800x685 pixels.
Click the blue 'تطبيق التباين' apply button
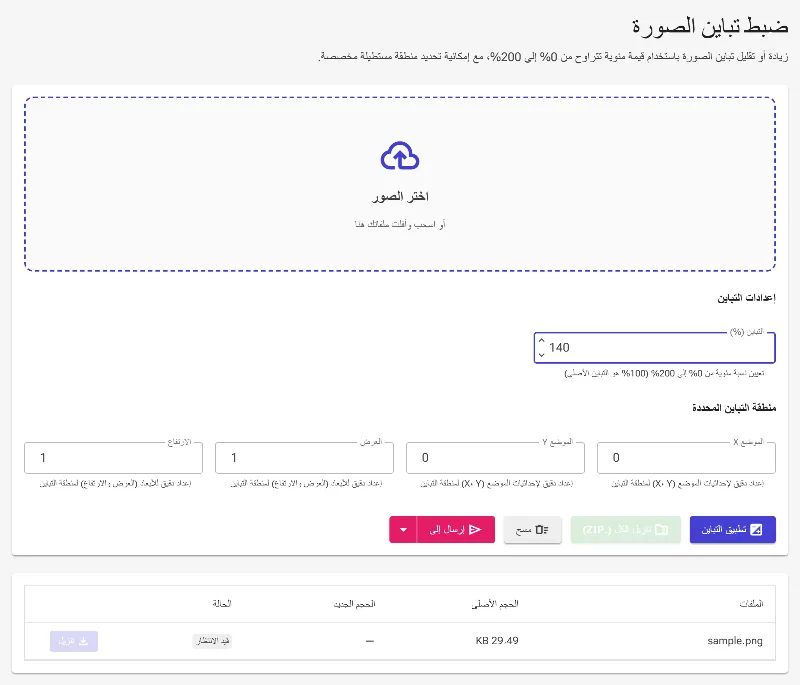coord(733,529)
